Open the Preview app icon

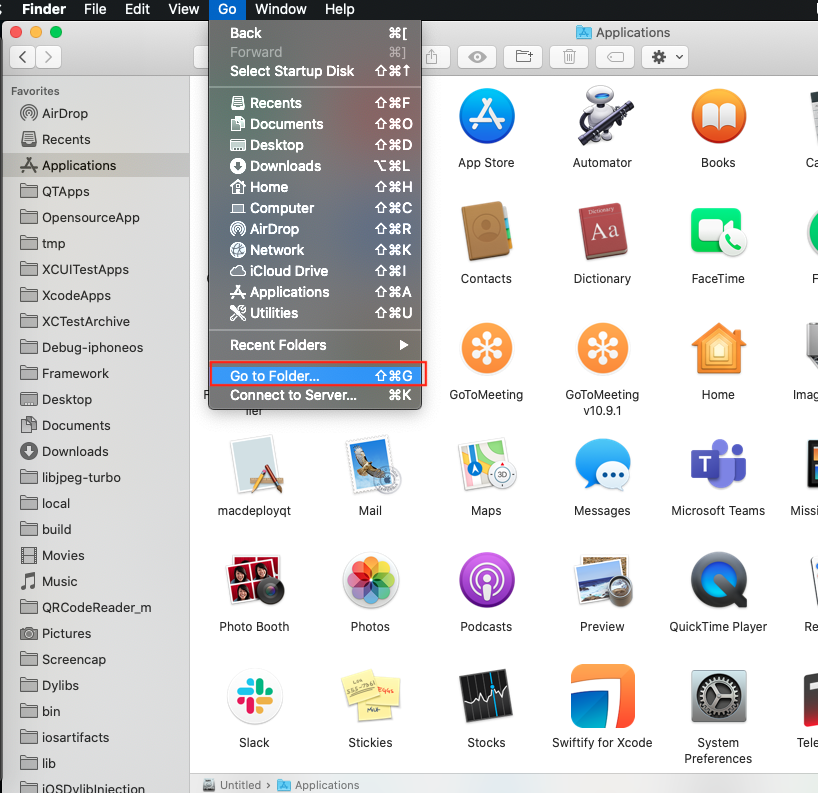603,580
